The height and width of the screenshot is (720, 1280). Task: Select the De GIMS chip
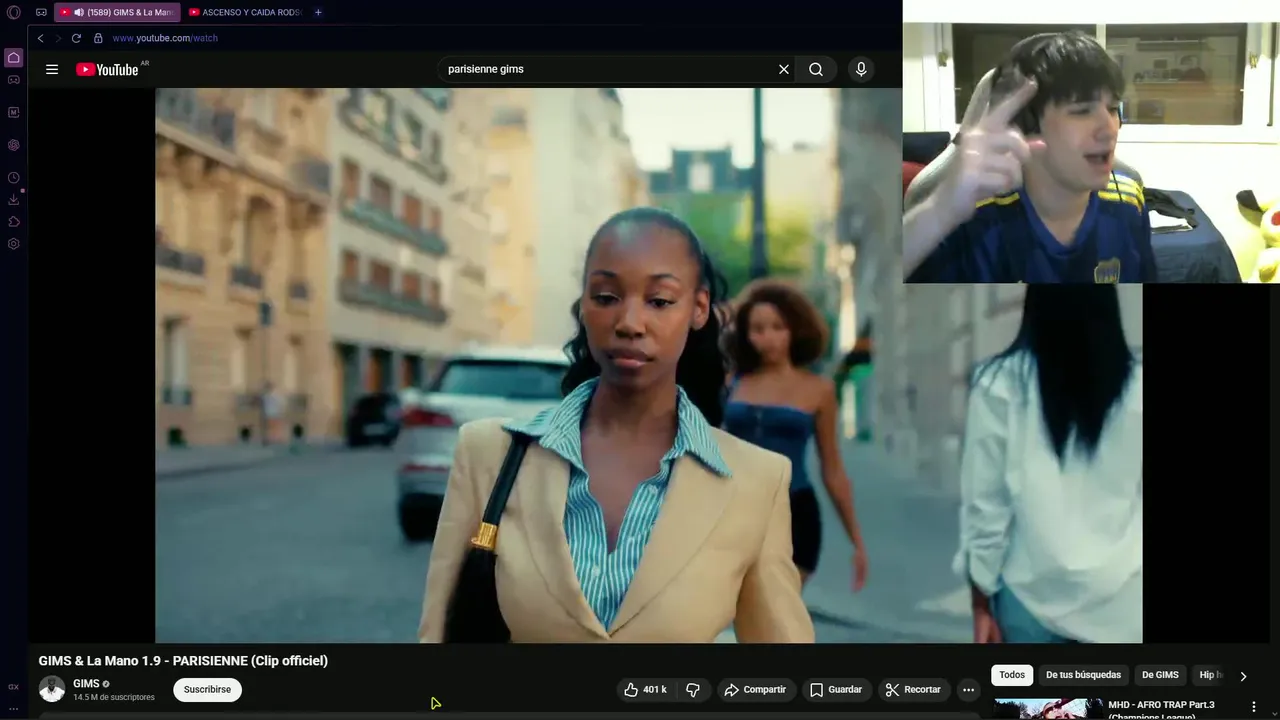(x=1160, y=675)
